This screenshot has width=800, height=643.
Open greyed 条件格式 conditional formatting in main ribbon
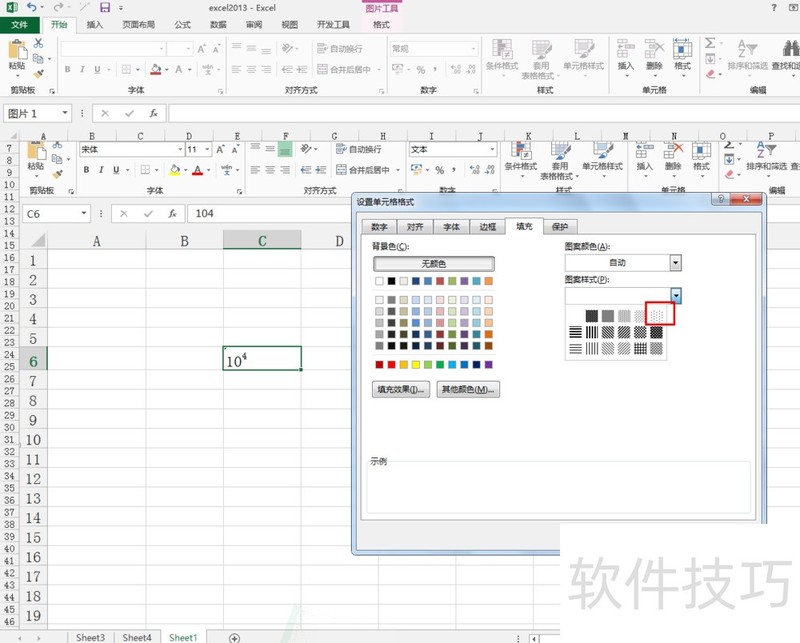coord(502,58)
